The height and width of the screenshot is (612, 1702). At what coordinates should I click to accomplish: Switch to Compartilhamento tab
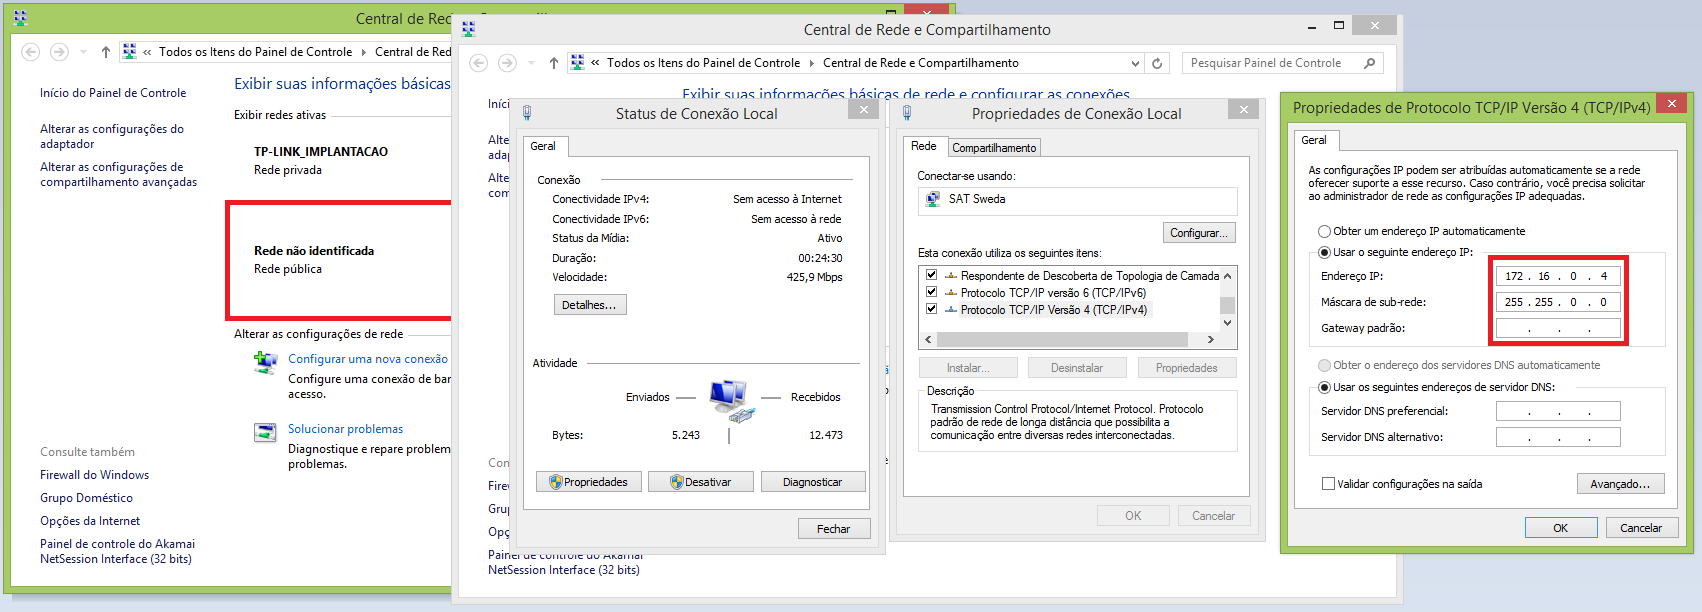point(994,148)
